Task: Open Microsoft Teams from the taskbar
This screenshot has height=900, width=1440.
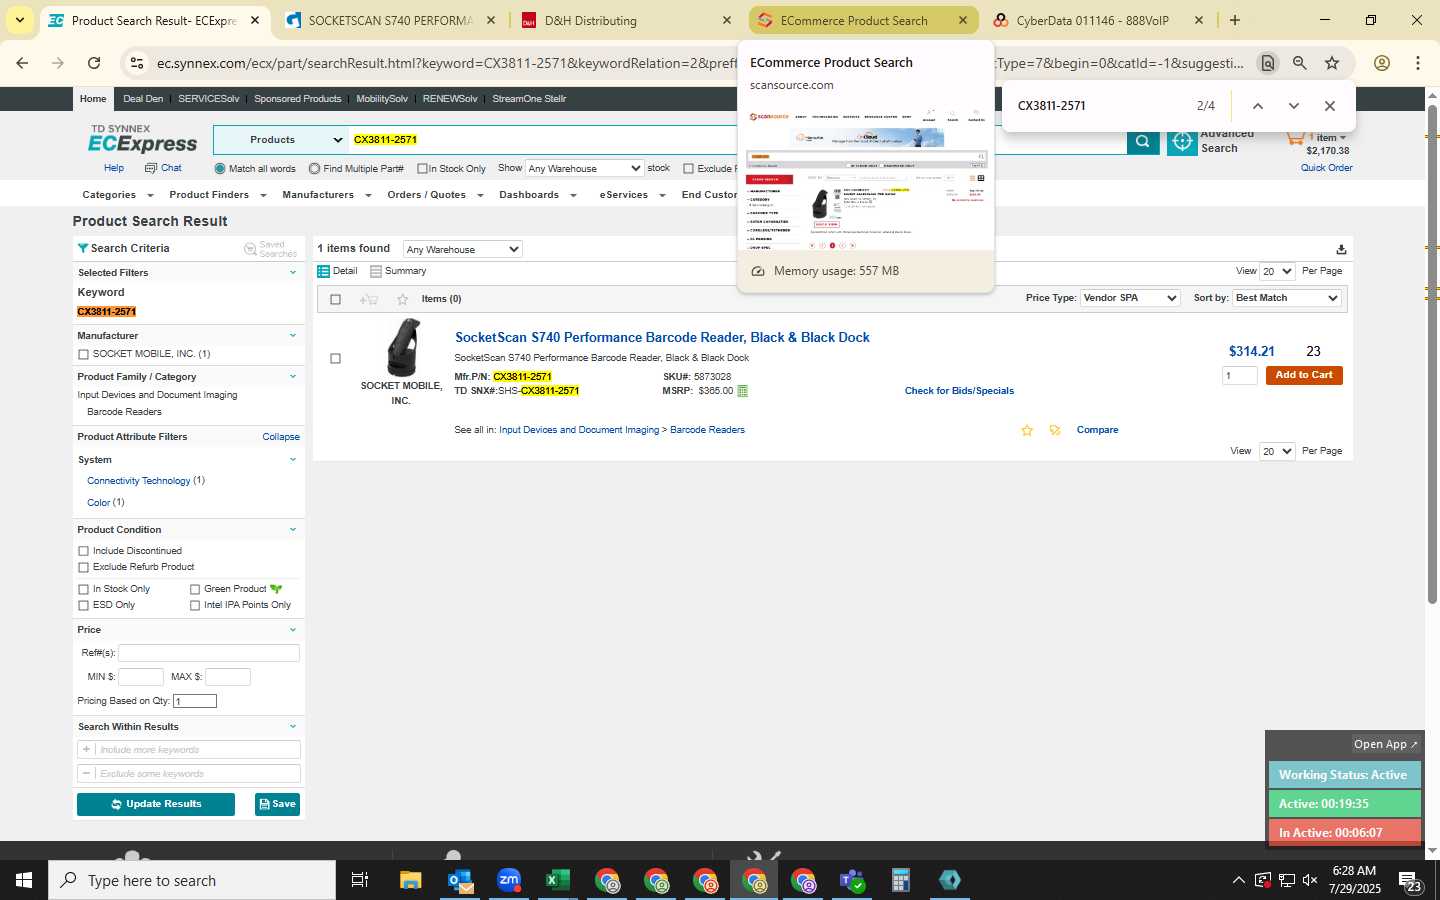Action: 852,881
